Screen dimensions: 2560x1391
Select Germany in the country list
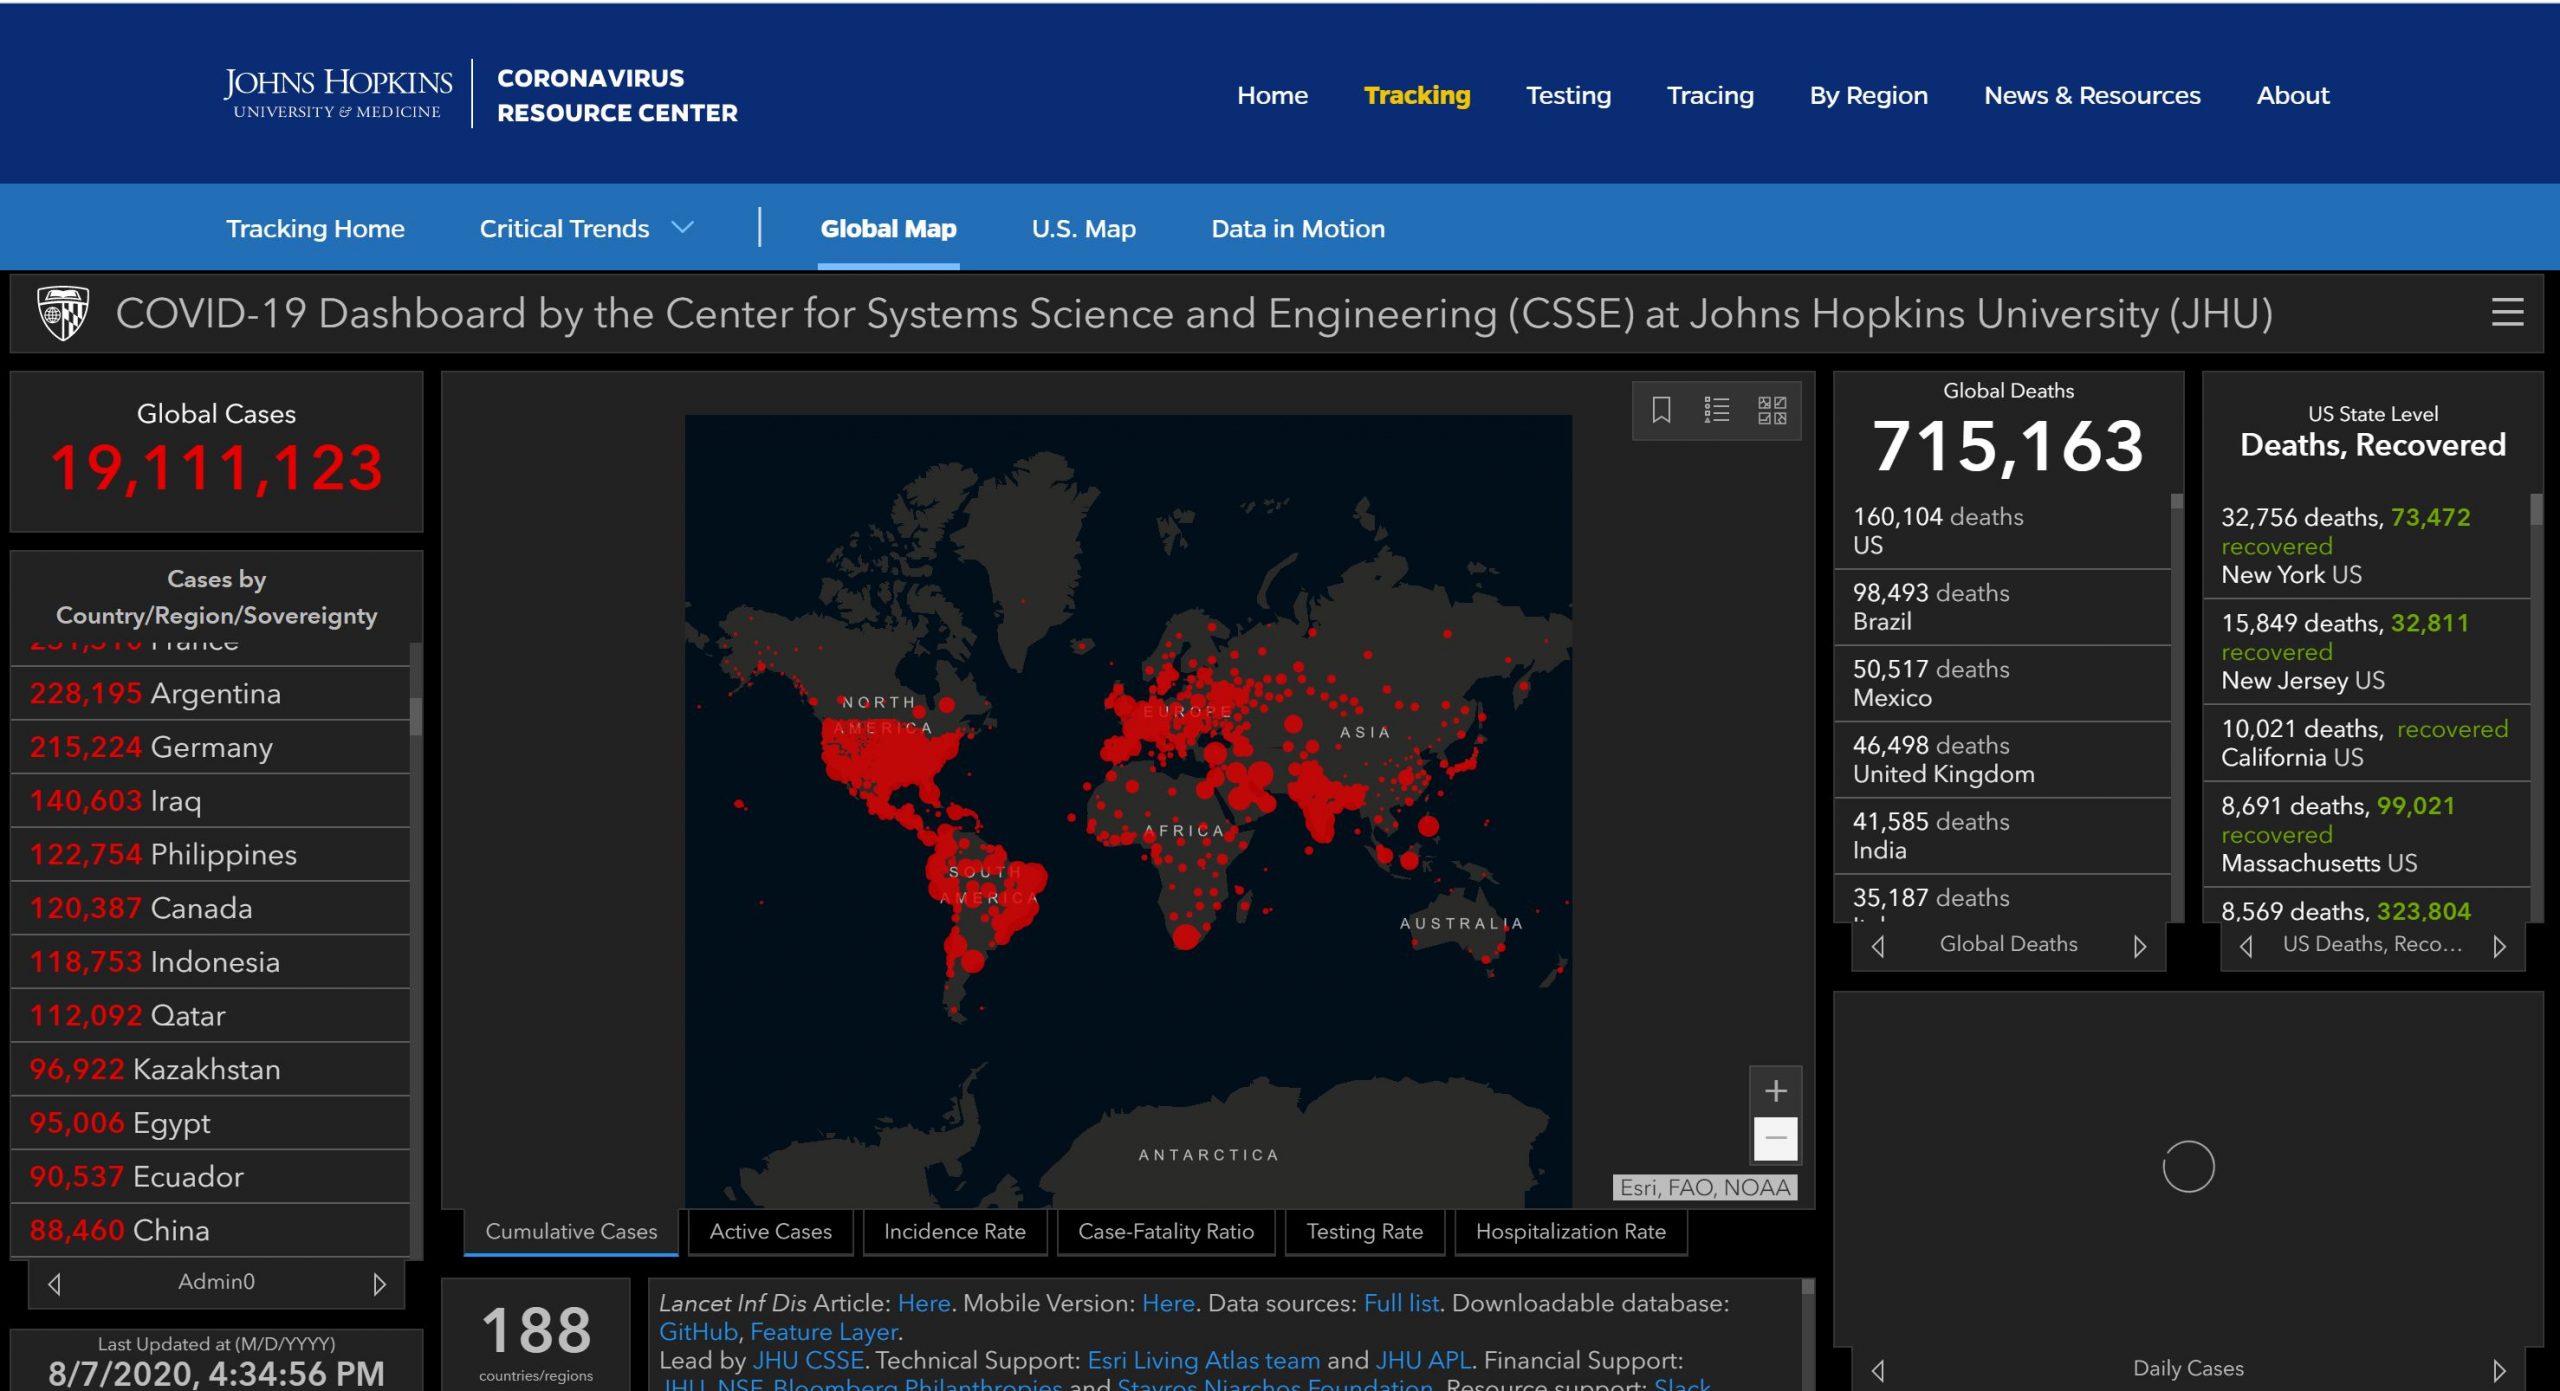210,747
